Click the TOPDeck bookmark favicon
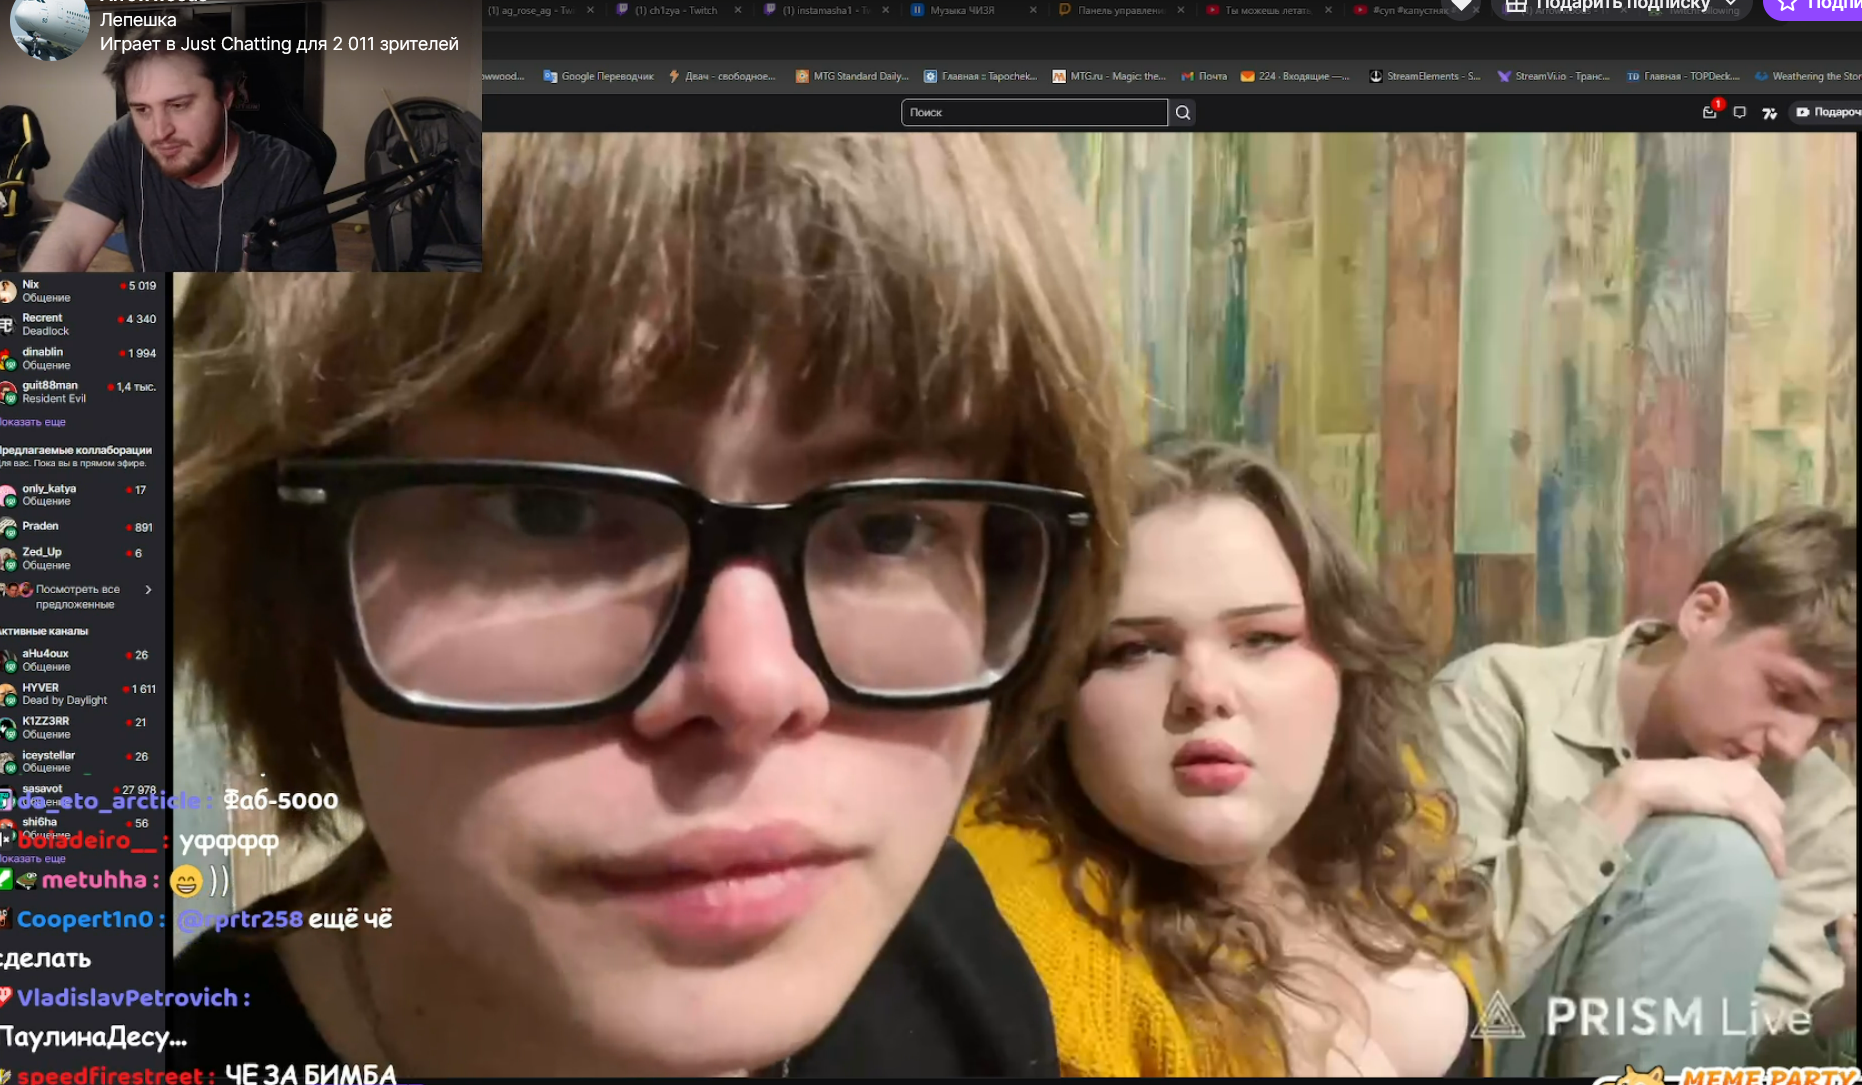The width and height of the screenshot is (1862, 1085). (1633, 76)
